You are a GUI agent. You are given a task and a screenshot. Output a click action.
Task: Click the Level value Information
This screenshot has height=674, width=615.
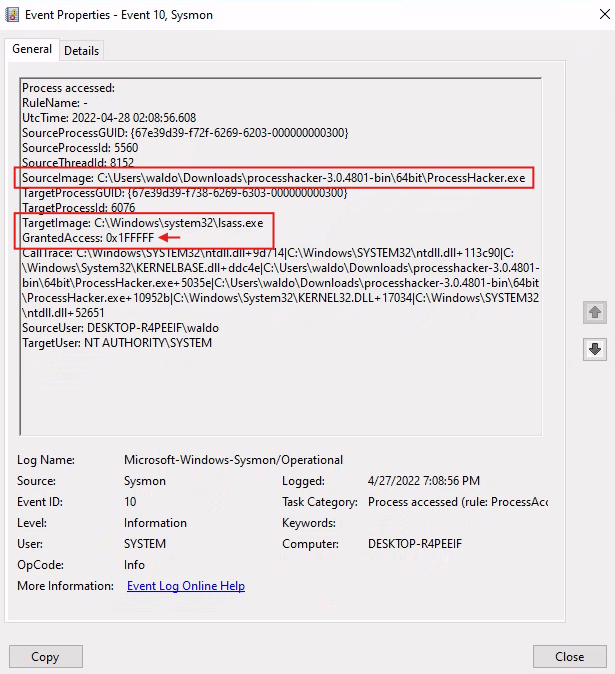coord(155,523)
